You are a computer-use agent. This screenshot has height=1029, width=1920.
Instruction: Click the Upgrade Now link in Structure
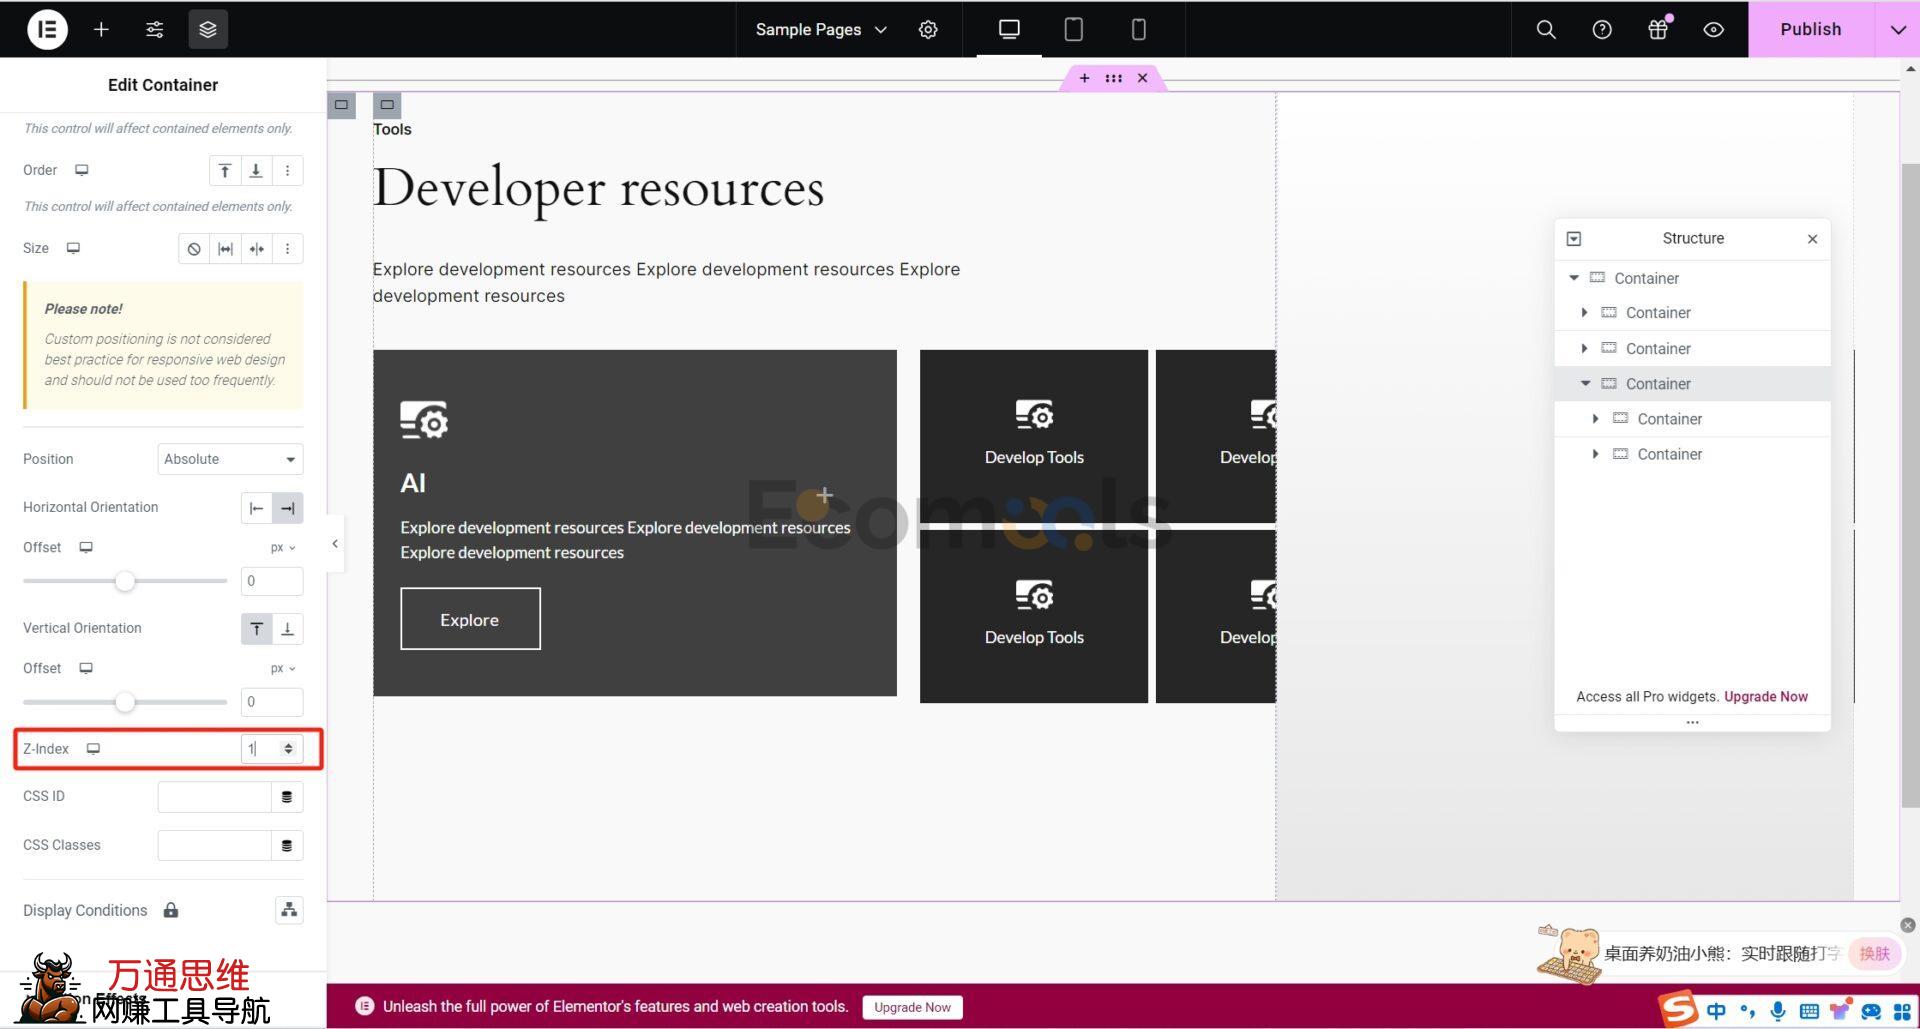coord(1765,697)
